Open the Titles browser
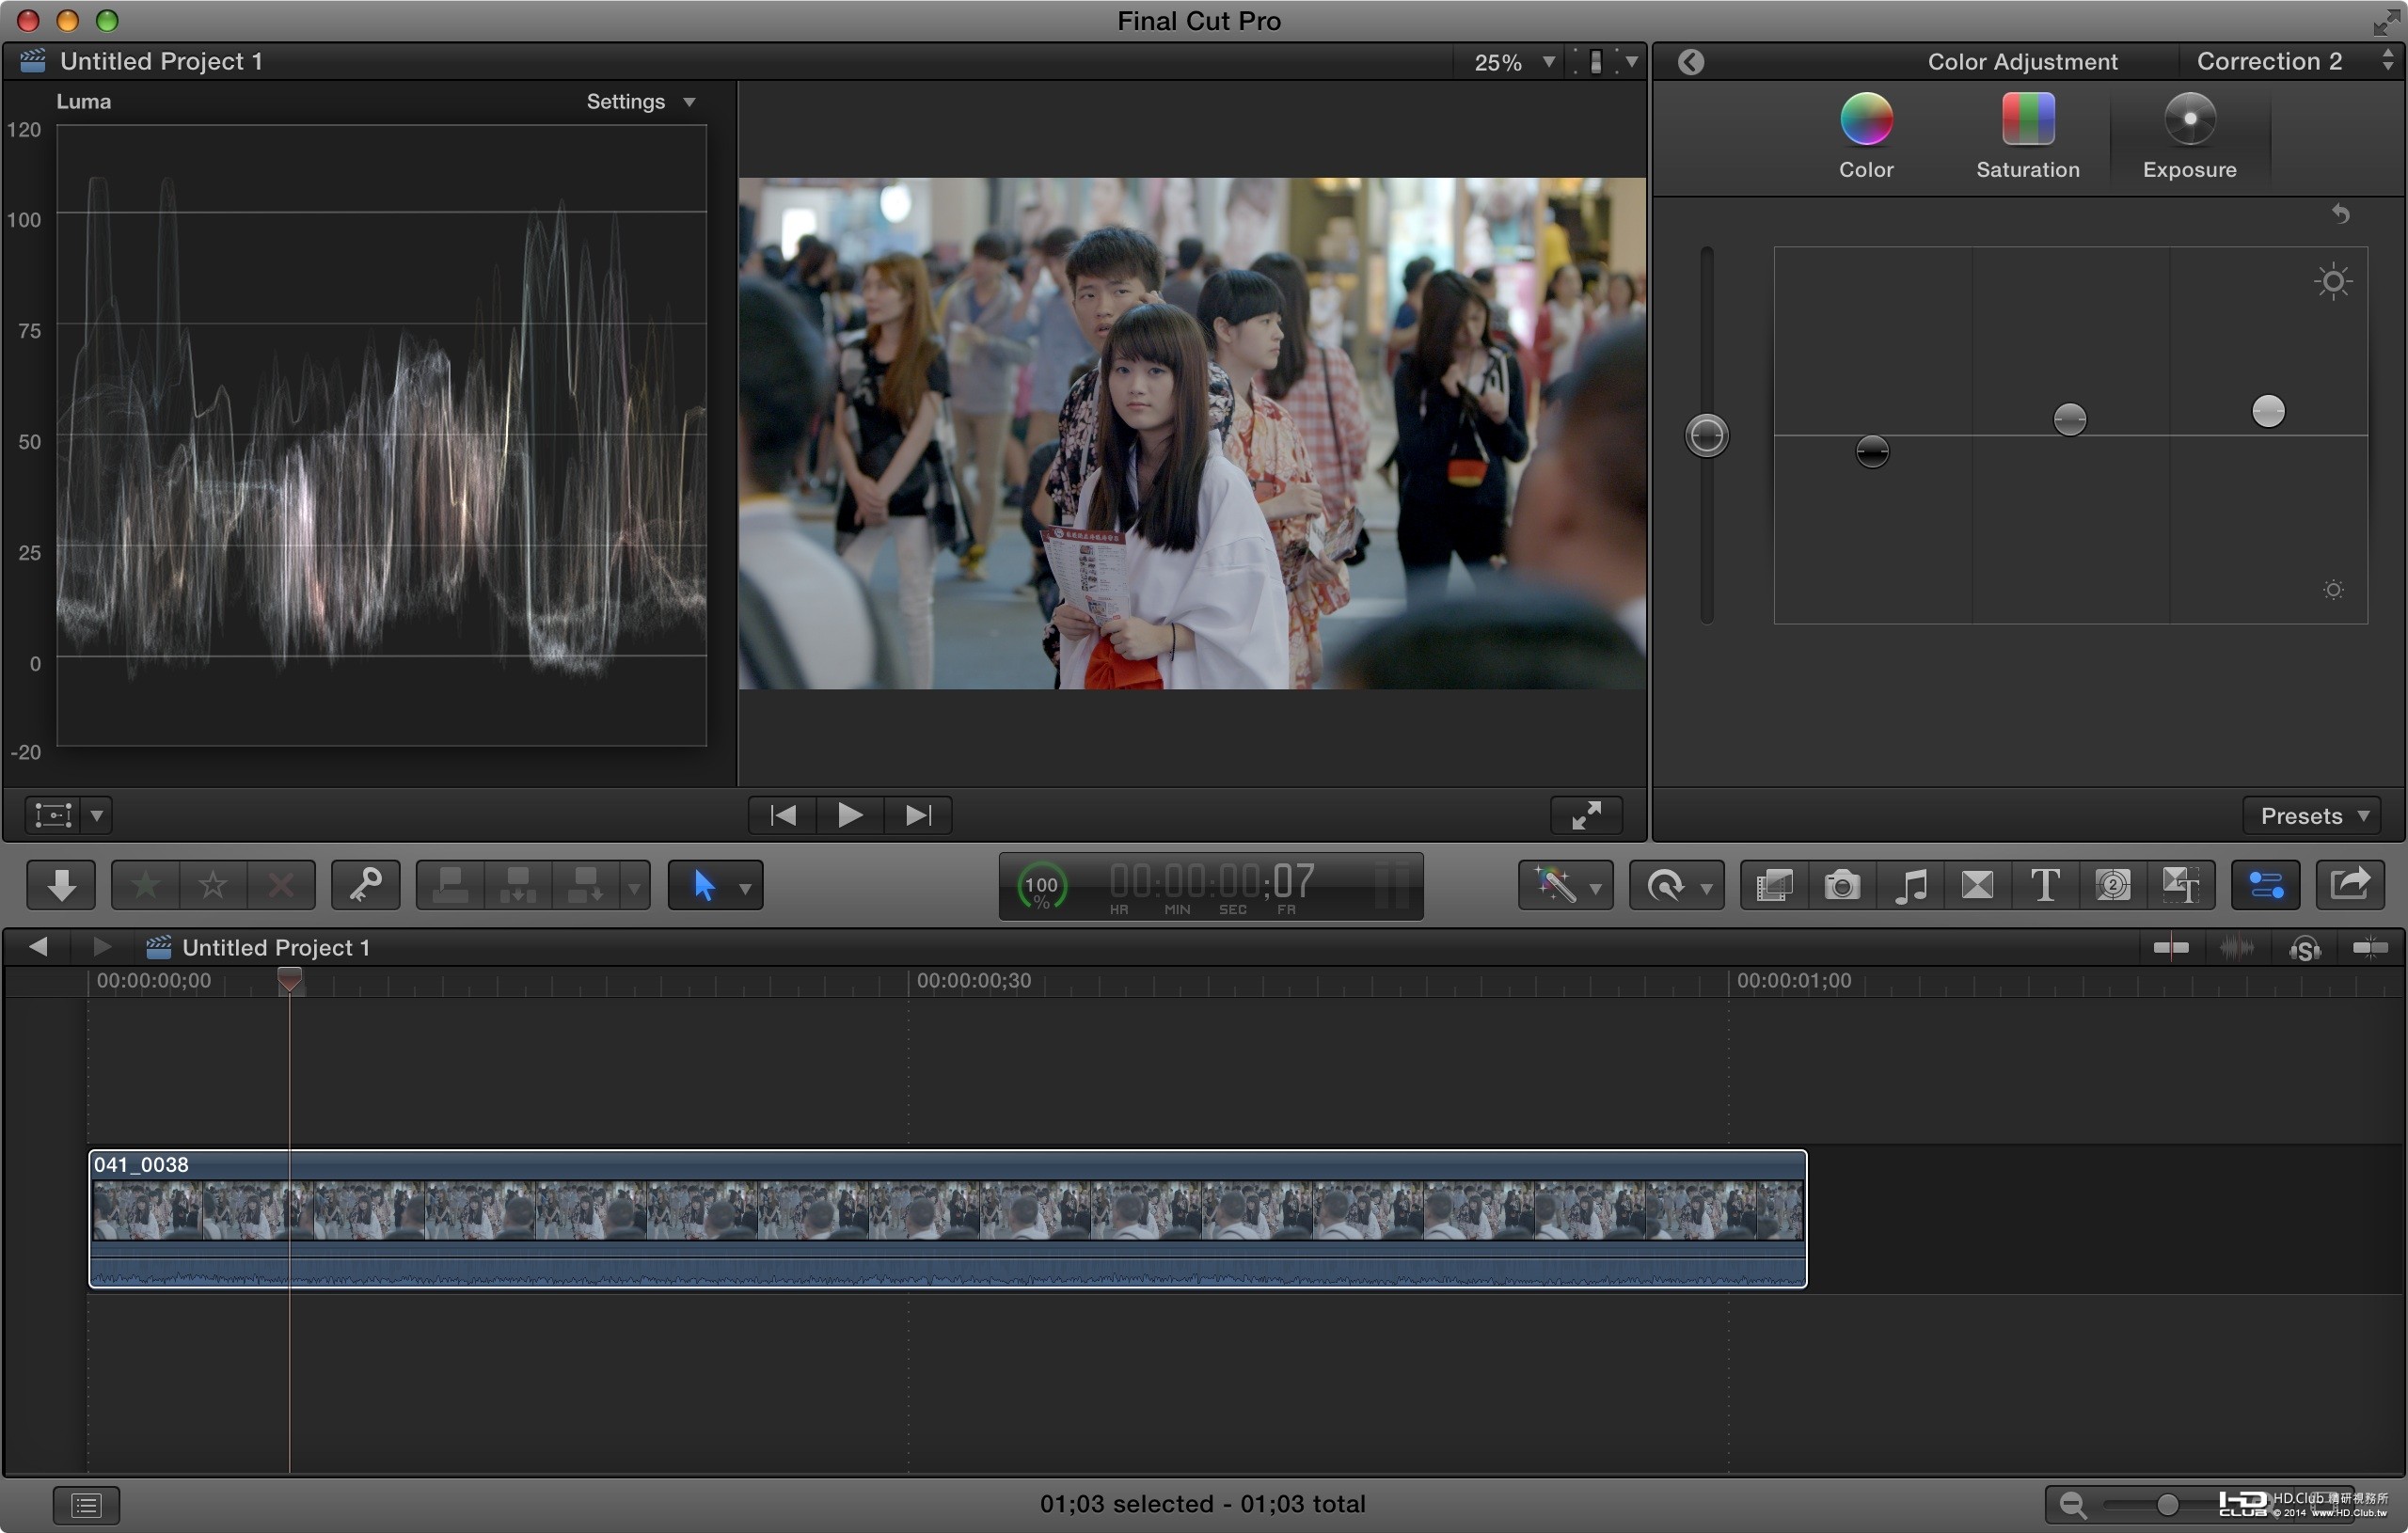 tap(2044, 885)
